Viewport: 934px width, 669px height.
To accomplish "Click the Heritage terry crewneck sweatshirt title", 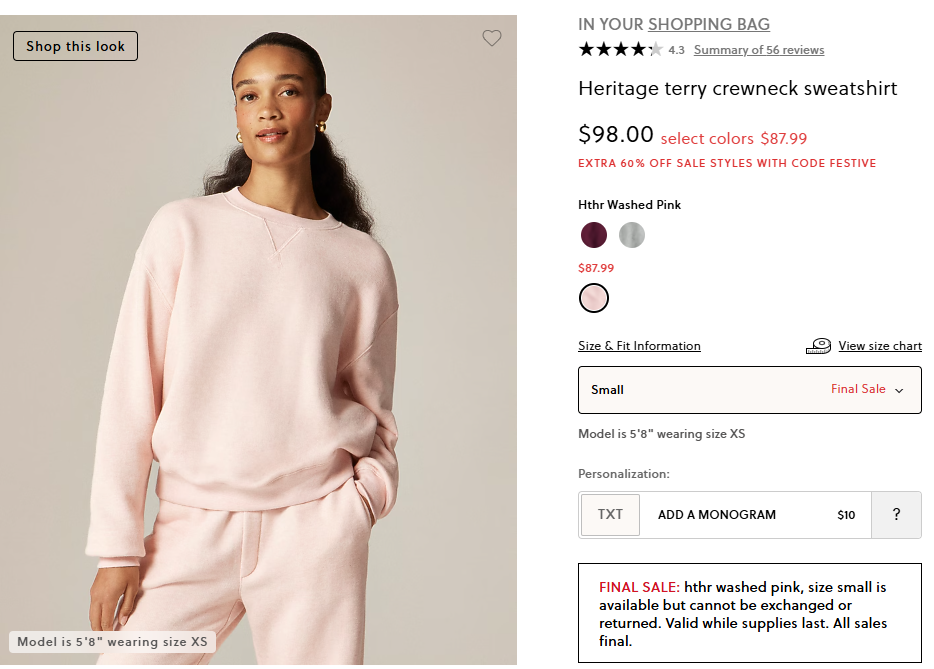I will (x=738, y=88).
